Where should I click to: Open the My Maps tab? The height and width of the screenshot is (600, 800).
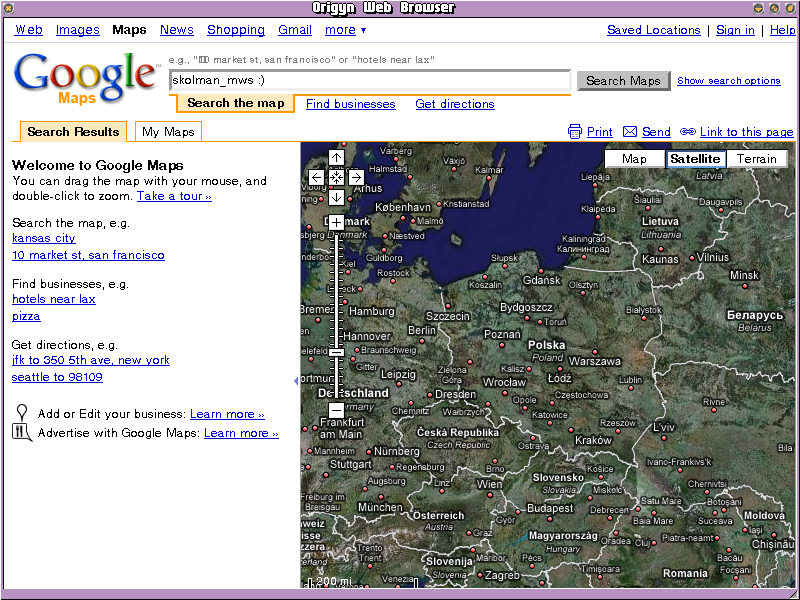coord(168,132)
